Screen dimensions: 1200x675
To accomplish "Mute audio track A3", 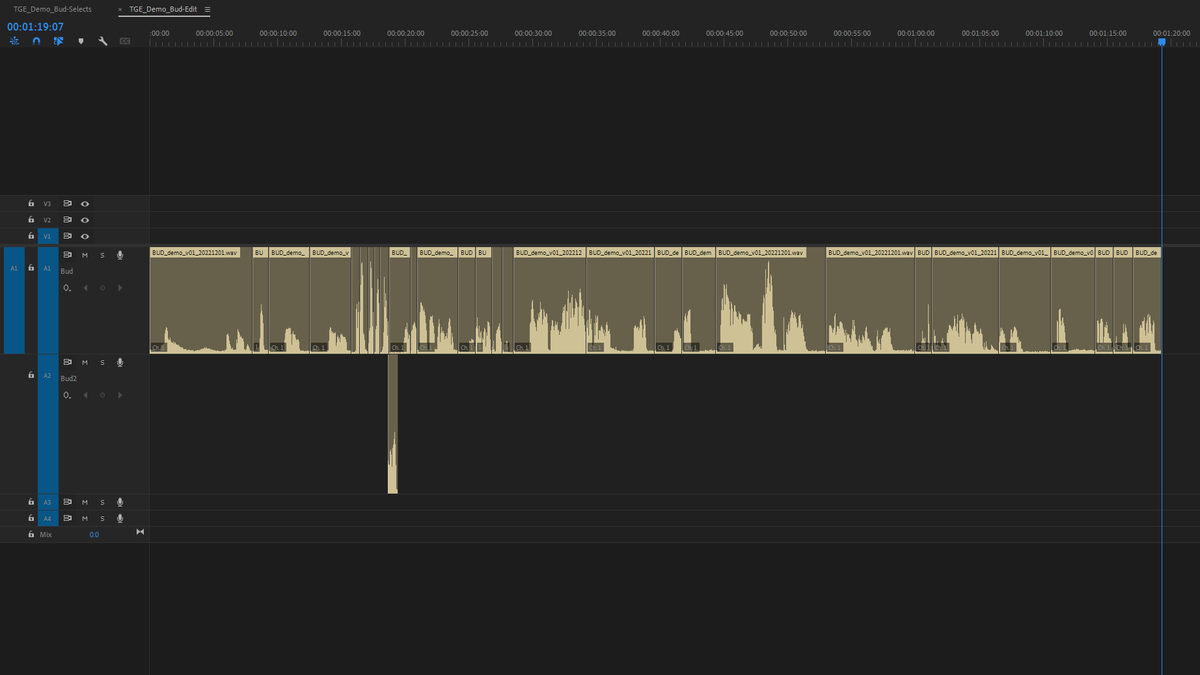I will point(85,502).
